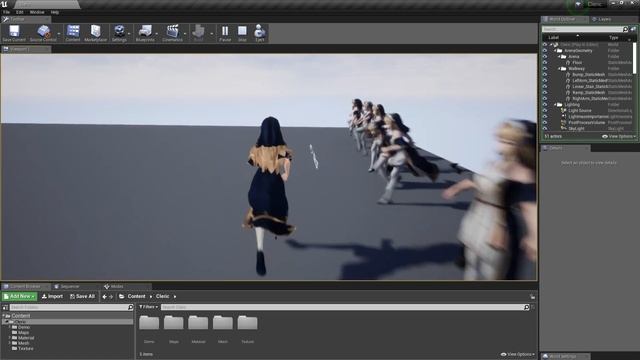This screenshot has height=360, width=640.
Task: Open the Cinematics clapperboard icon
Action: [x=172, y=31]
